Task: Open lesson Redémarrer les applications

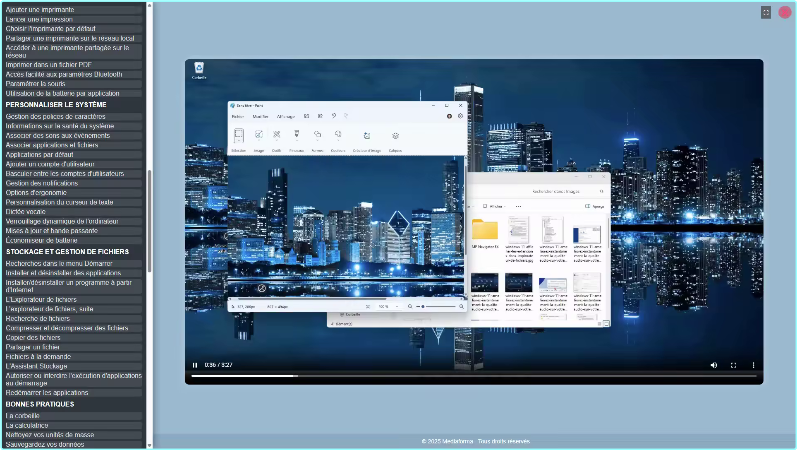Action: pyautogui.click(x=73, y=393)
